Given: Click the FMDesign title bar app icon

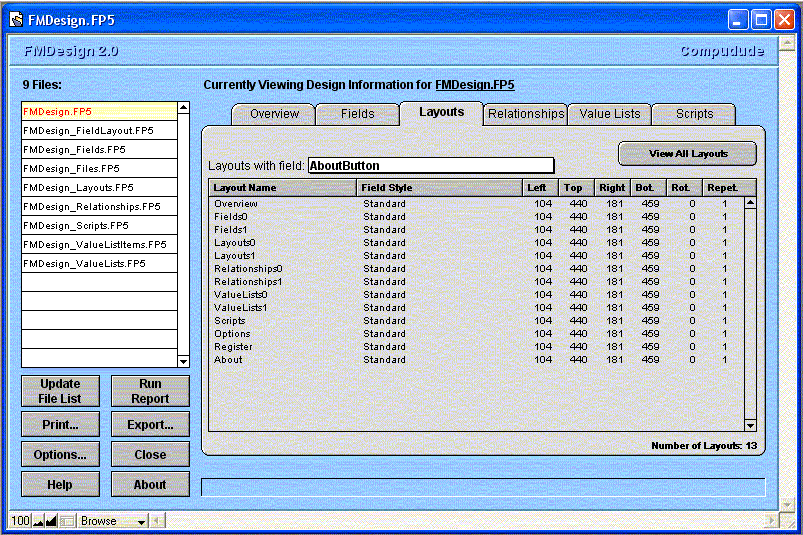Looking at the screenshot, I should coord(17,19).
